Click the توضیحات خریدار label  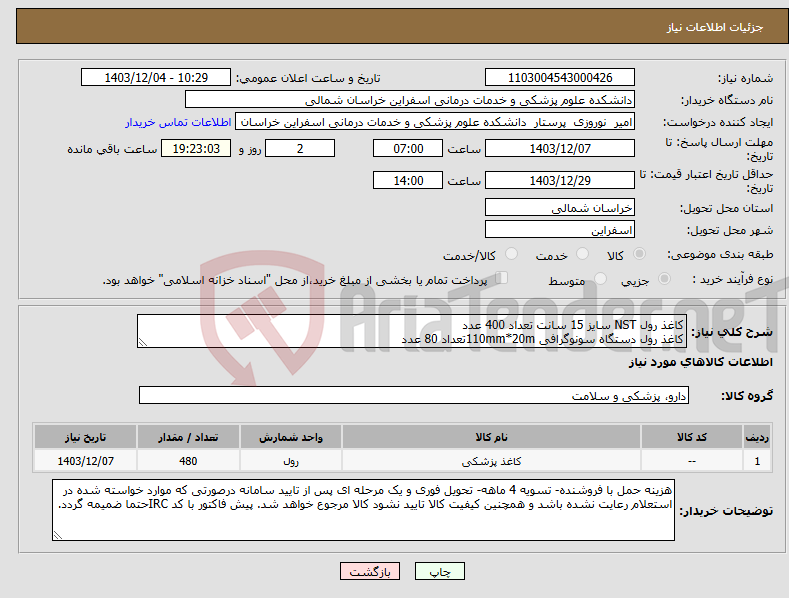coord(726,511)
